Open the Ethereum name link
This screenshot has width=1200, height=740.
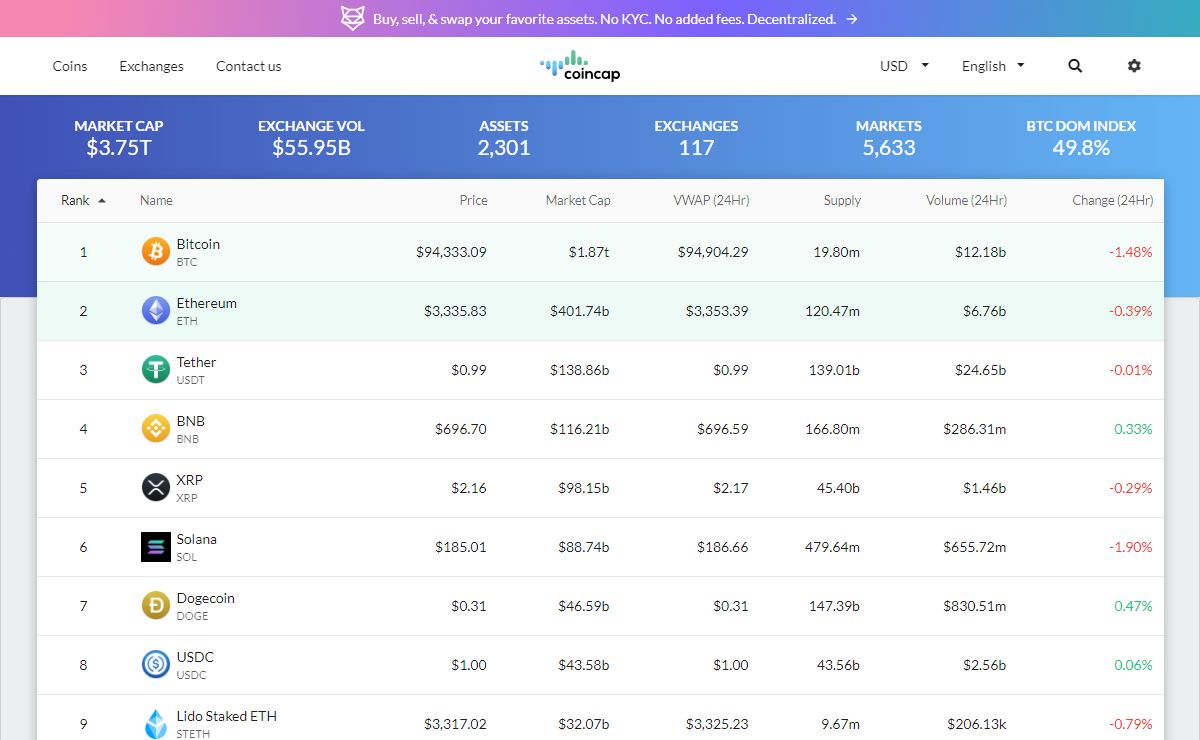click(x=207, y=303)
